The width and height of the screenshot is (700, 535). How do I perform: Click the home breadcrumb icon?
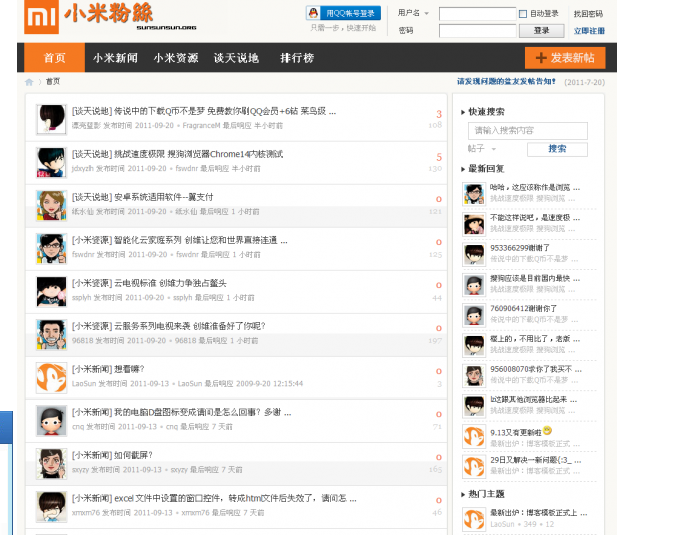click(29, 82)
